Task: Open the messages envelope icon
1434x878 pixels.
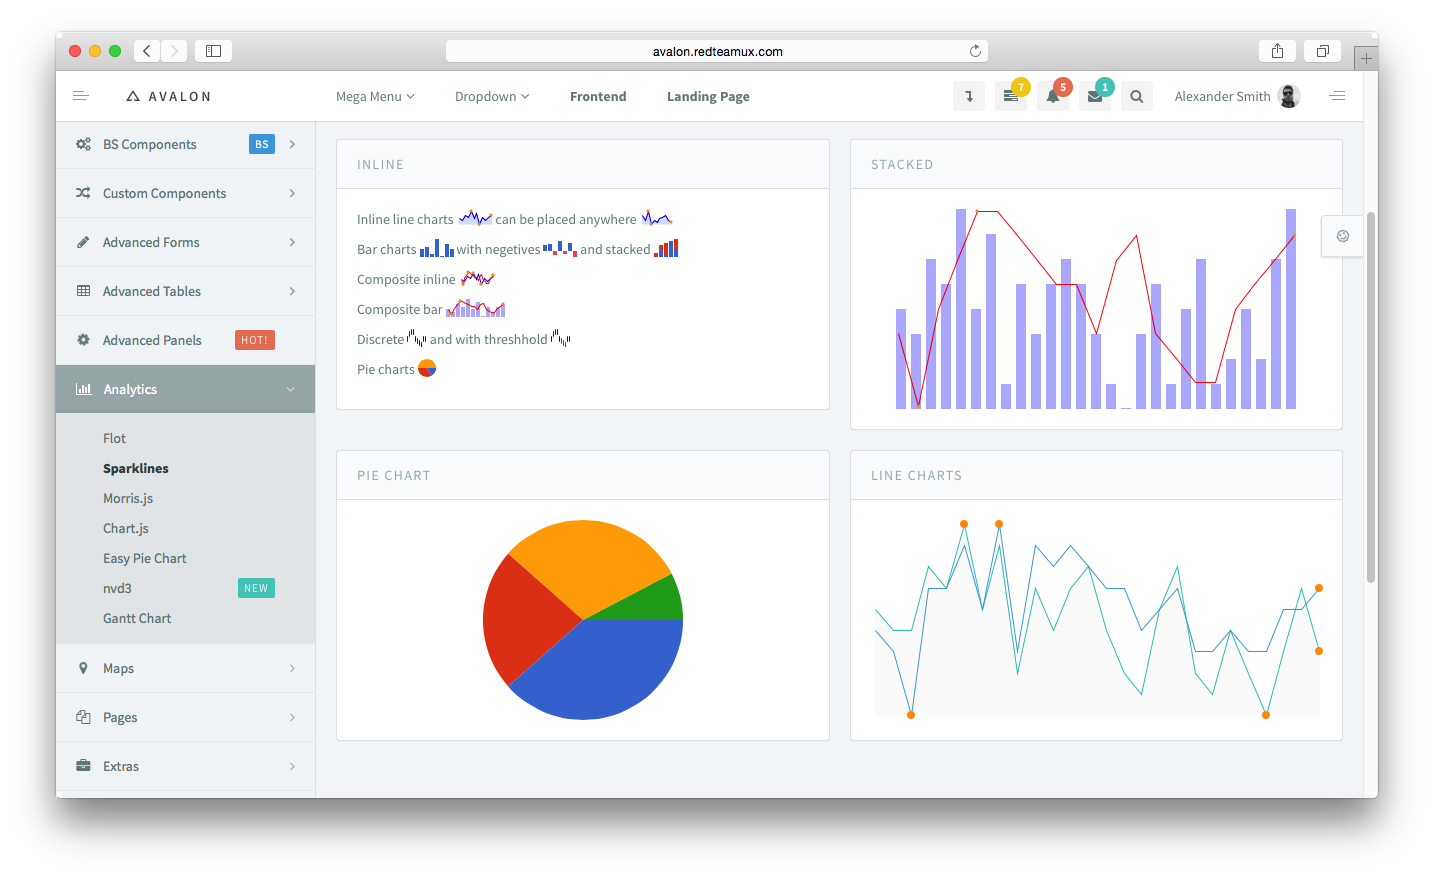Action: coord(1095,96)
